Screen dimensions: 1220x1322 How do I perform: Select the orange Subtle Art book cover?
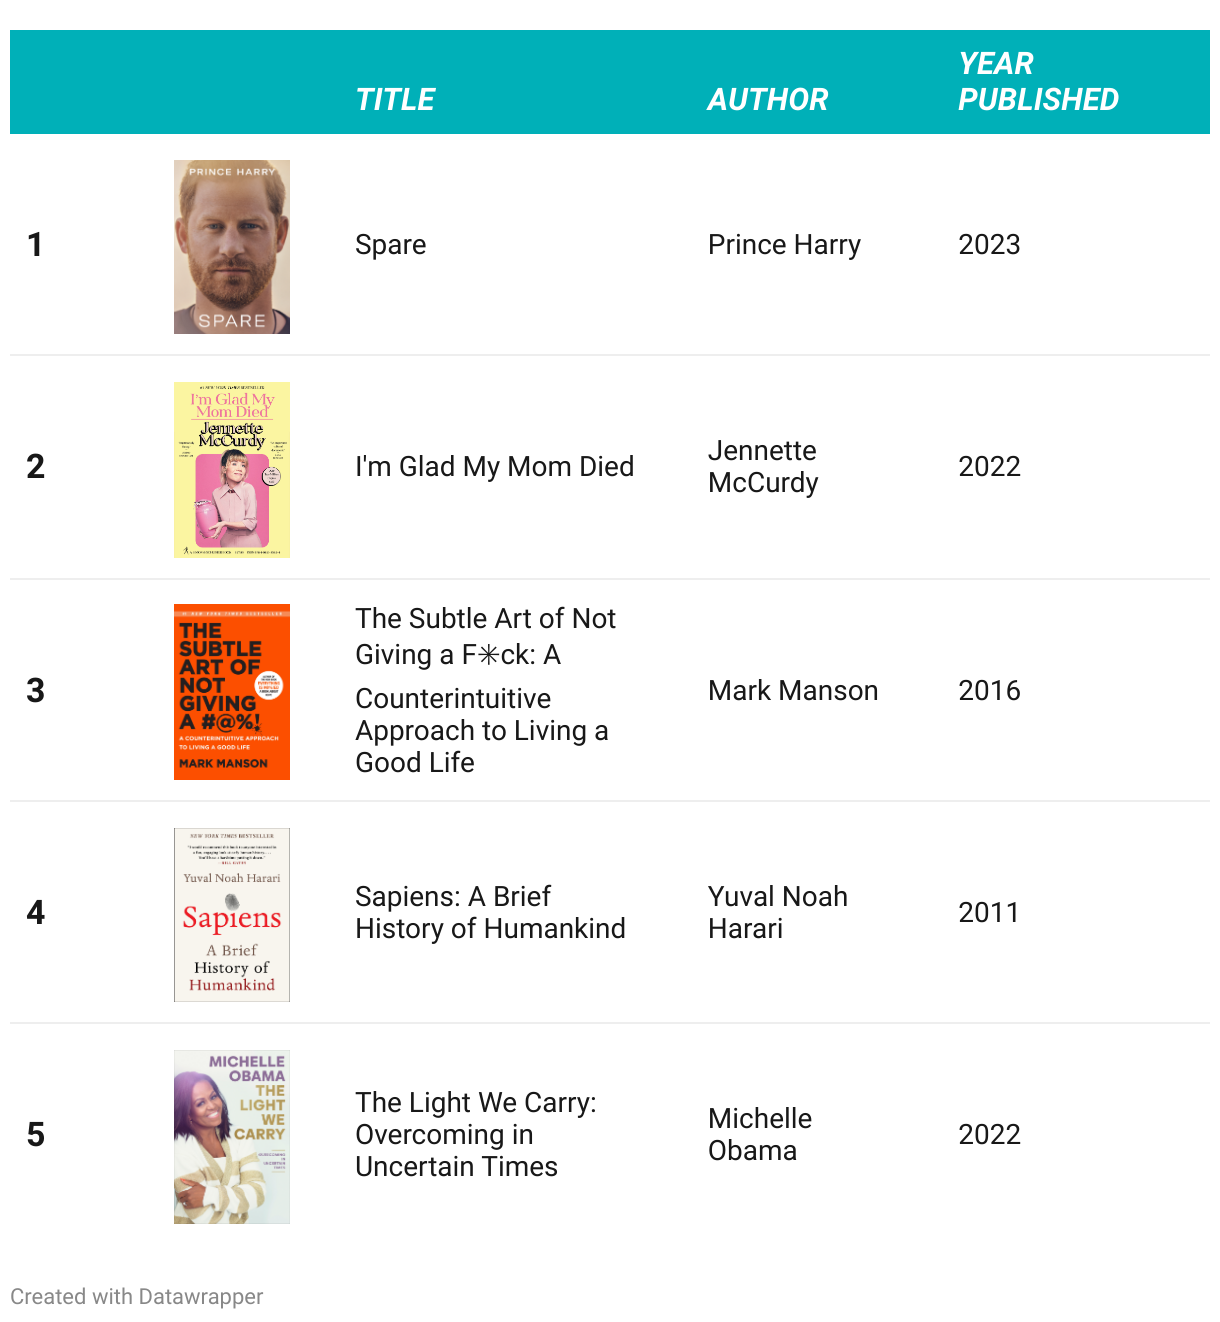coord(232,692)
